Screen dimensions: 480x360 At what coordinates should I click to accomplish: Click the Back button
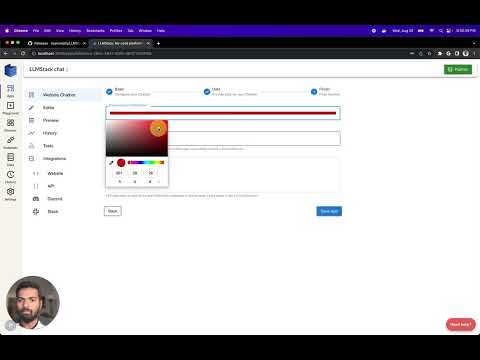tap(113, 211)
